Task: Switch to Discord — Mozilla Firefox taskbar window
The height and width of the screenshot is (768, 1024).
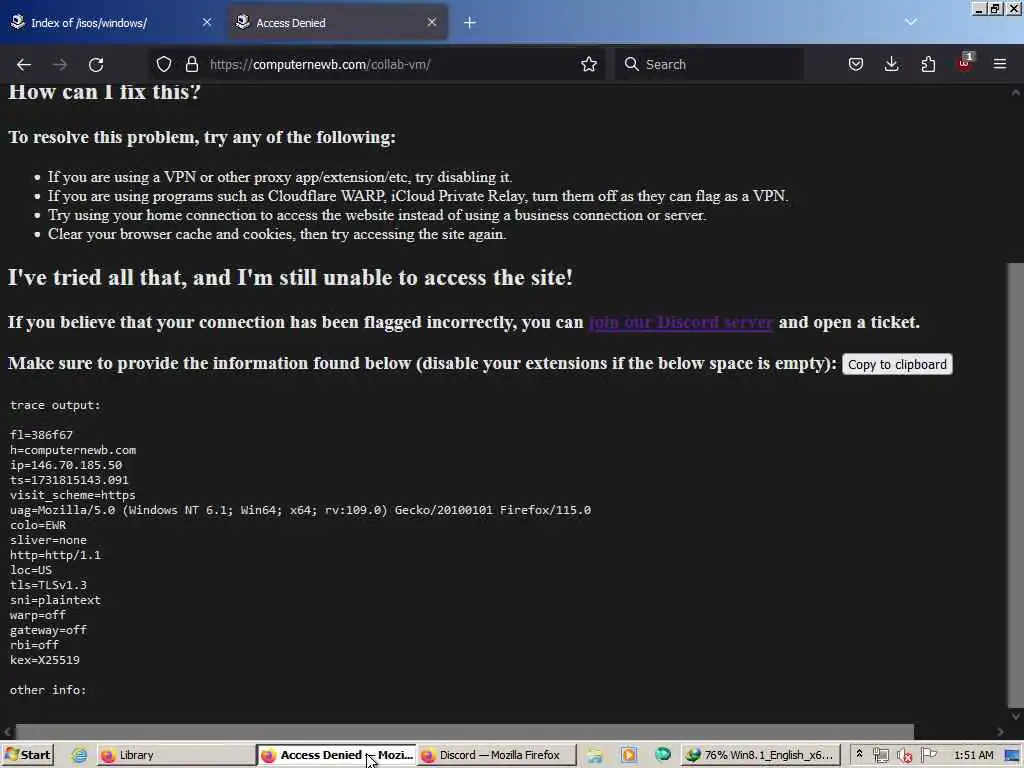Action: 498,755
